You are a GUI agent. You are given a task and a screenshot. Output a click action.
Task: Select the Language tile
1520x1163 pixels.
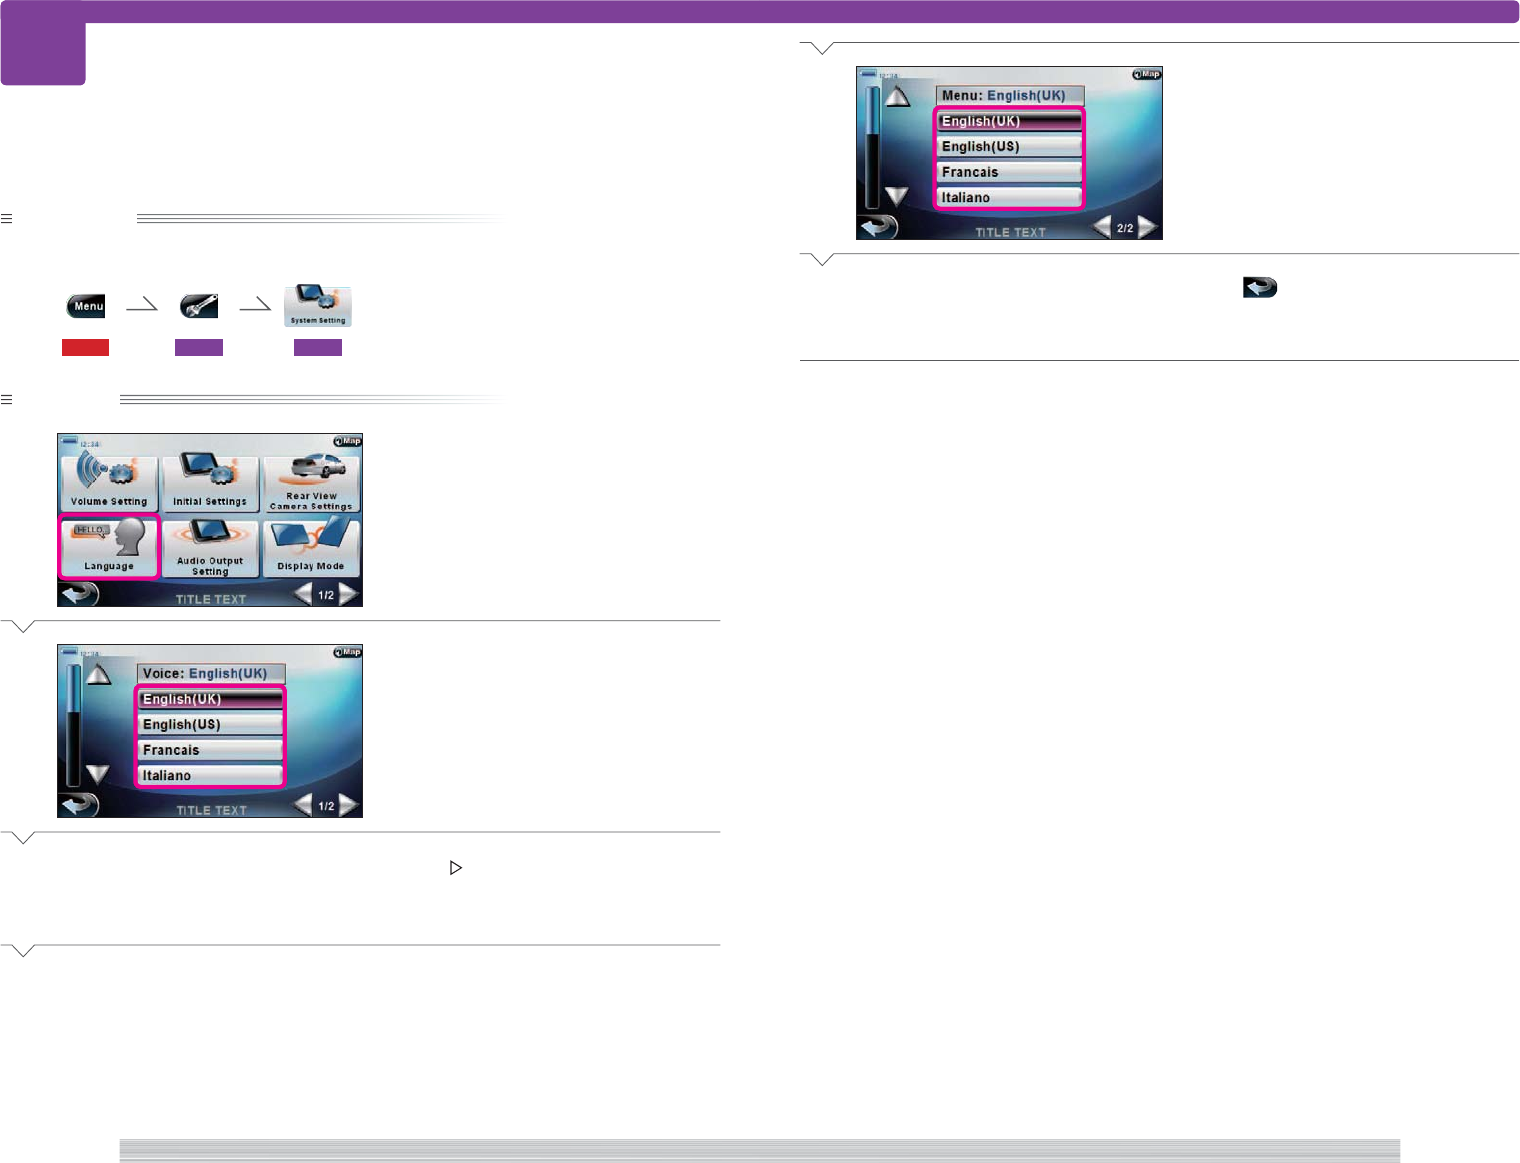(x=109, y=547)
